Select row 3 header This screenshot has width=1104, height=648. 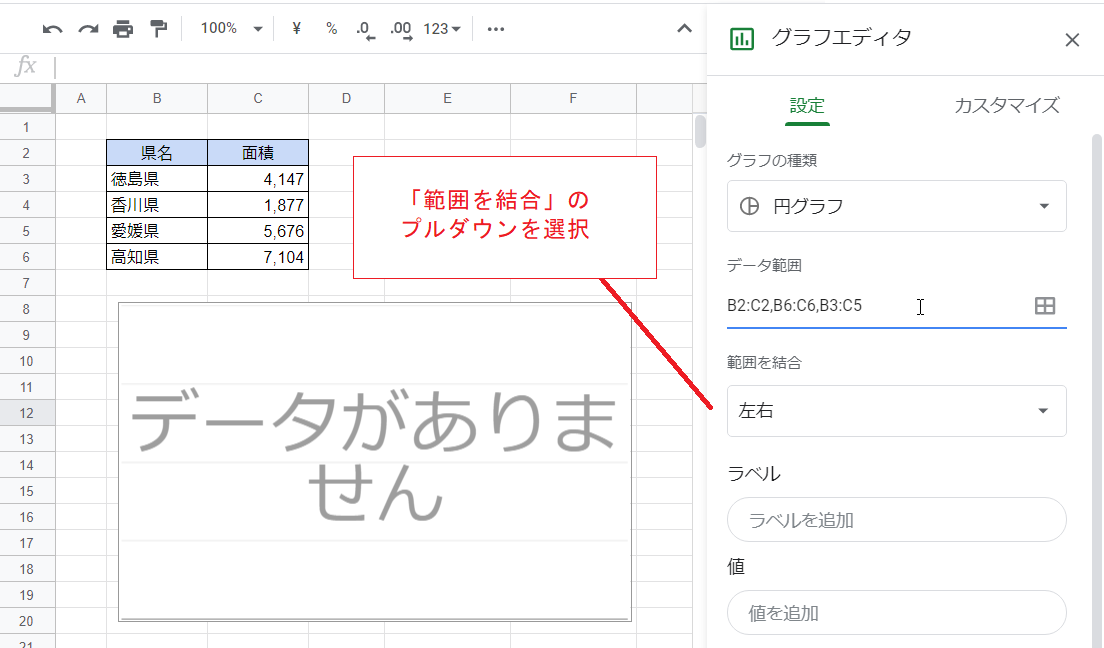coord(27,179)
